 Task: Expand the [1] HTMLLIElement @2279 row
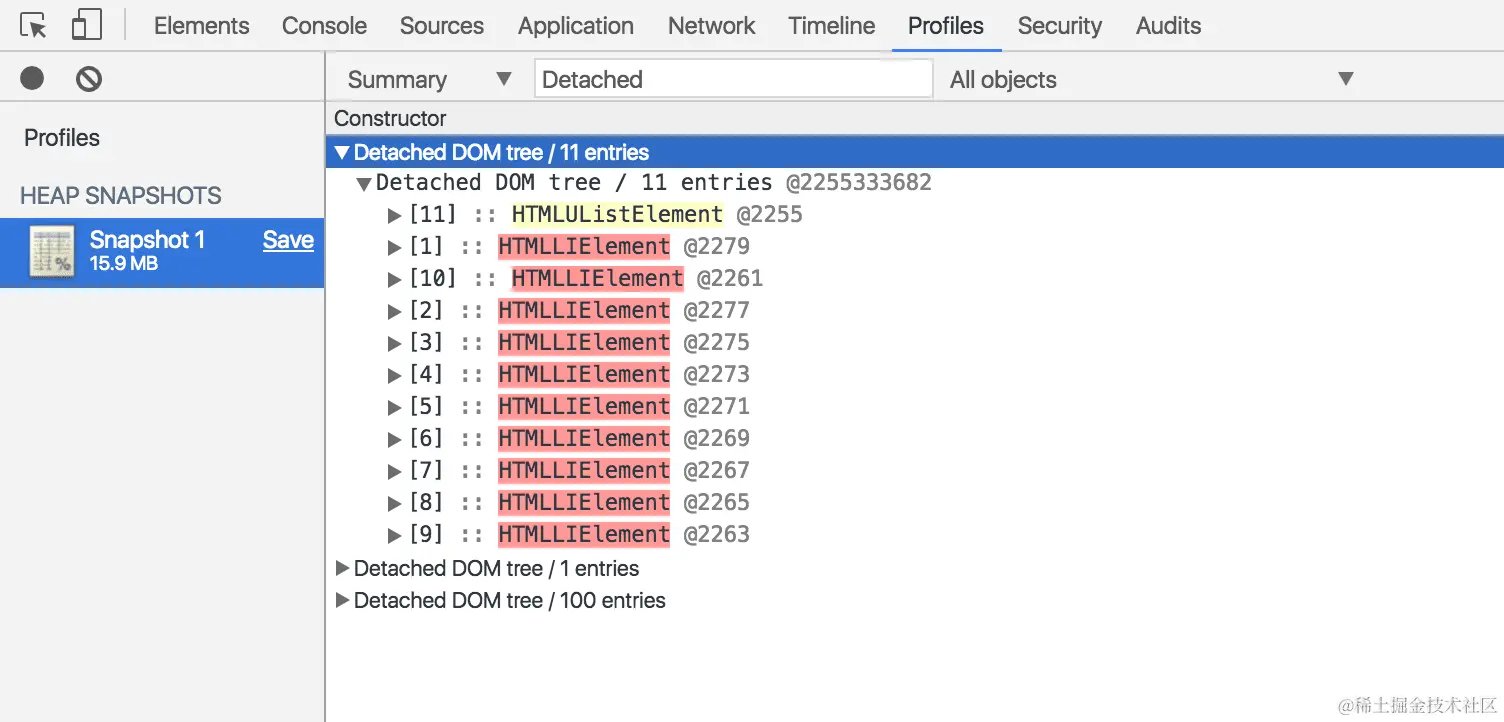click(395, 247)
